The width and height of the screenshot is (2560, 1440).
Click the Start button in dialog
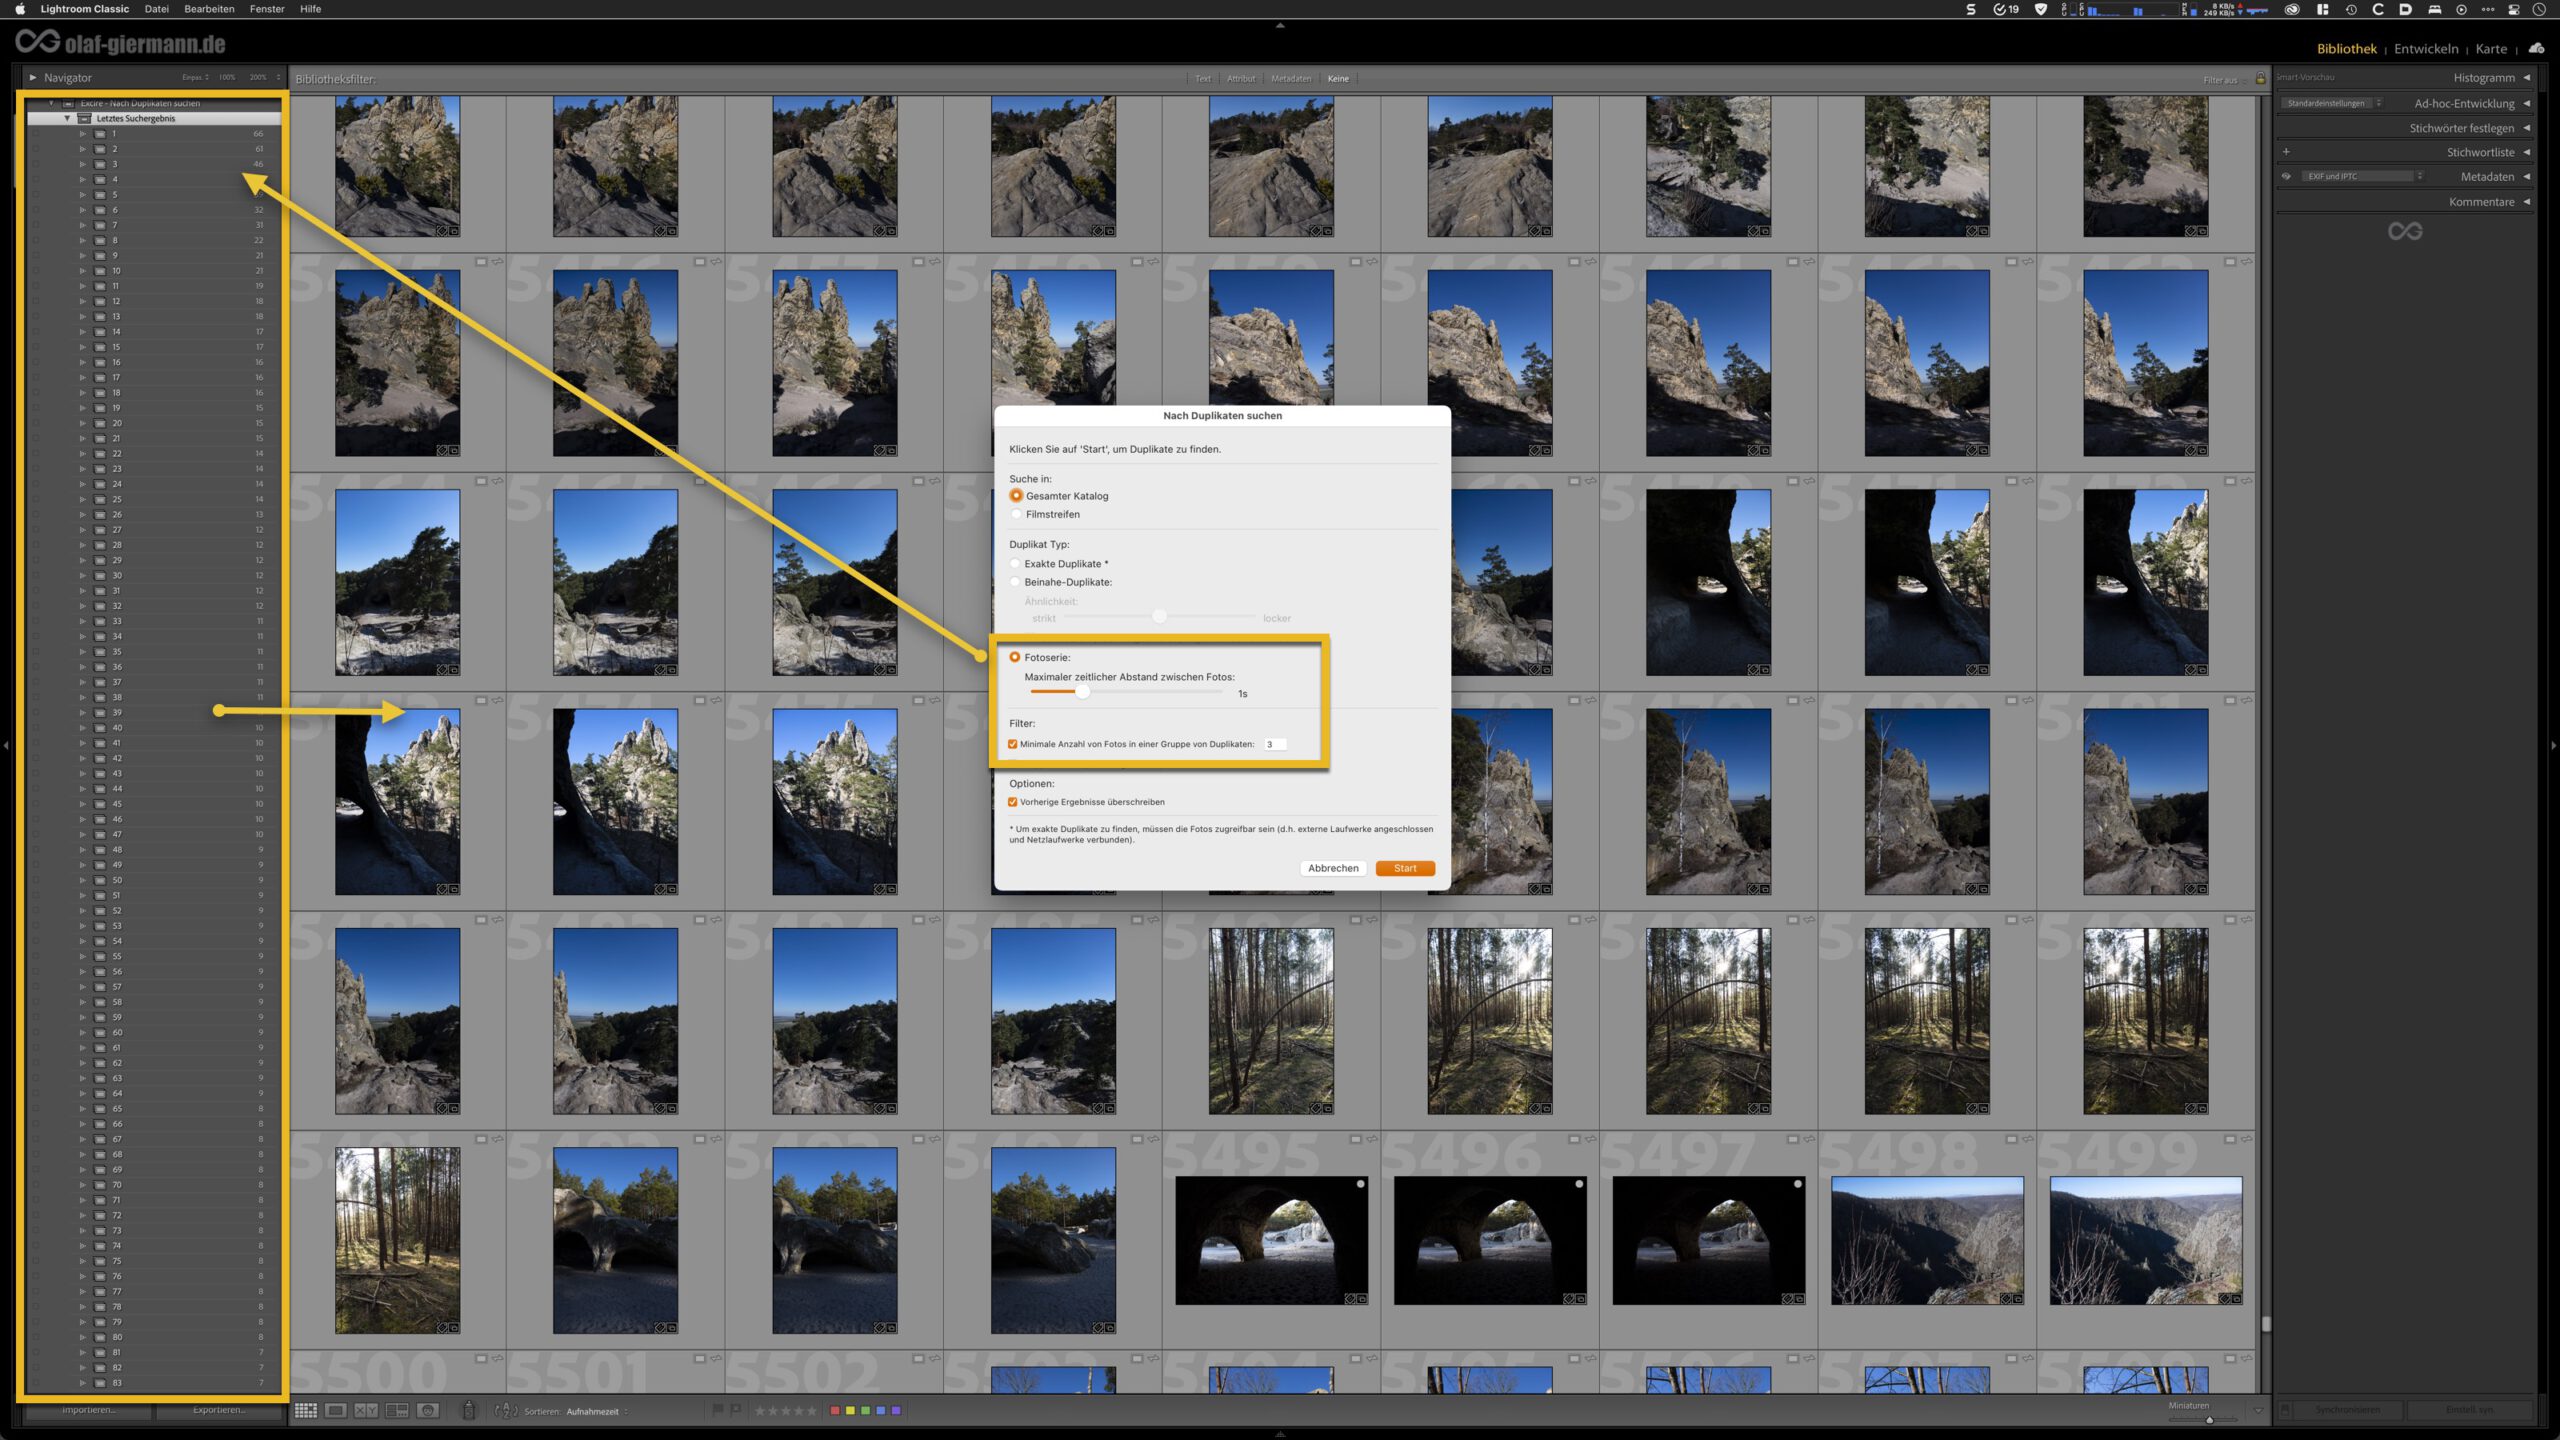pos(1404,868)
